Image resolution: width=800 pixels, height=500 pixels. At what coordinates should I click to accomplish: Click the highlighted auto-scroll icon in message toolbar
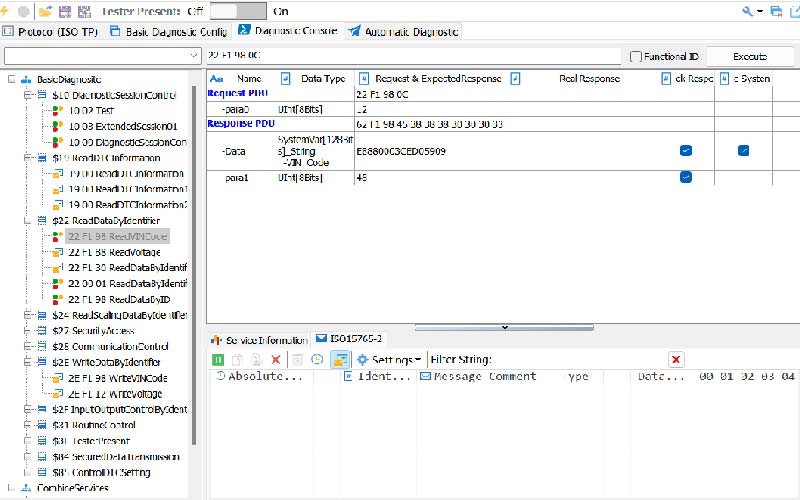click(x=339, y=359)
